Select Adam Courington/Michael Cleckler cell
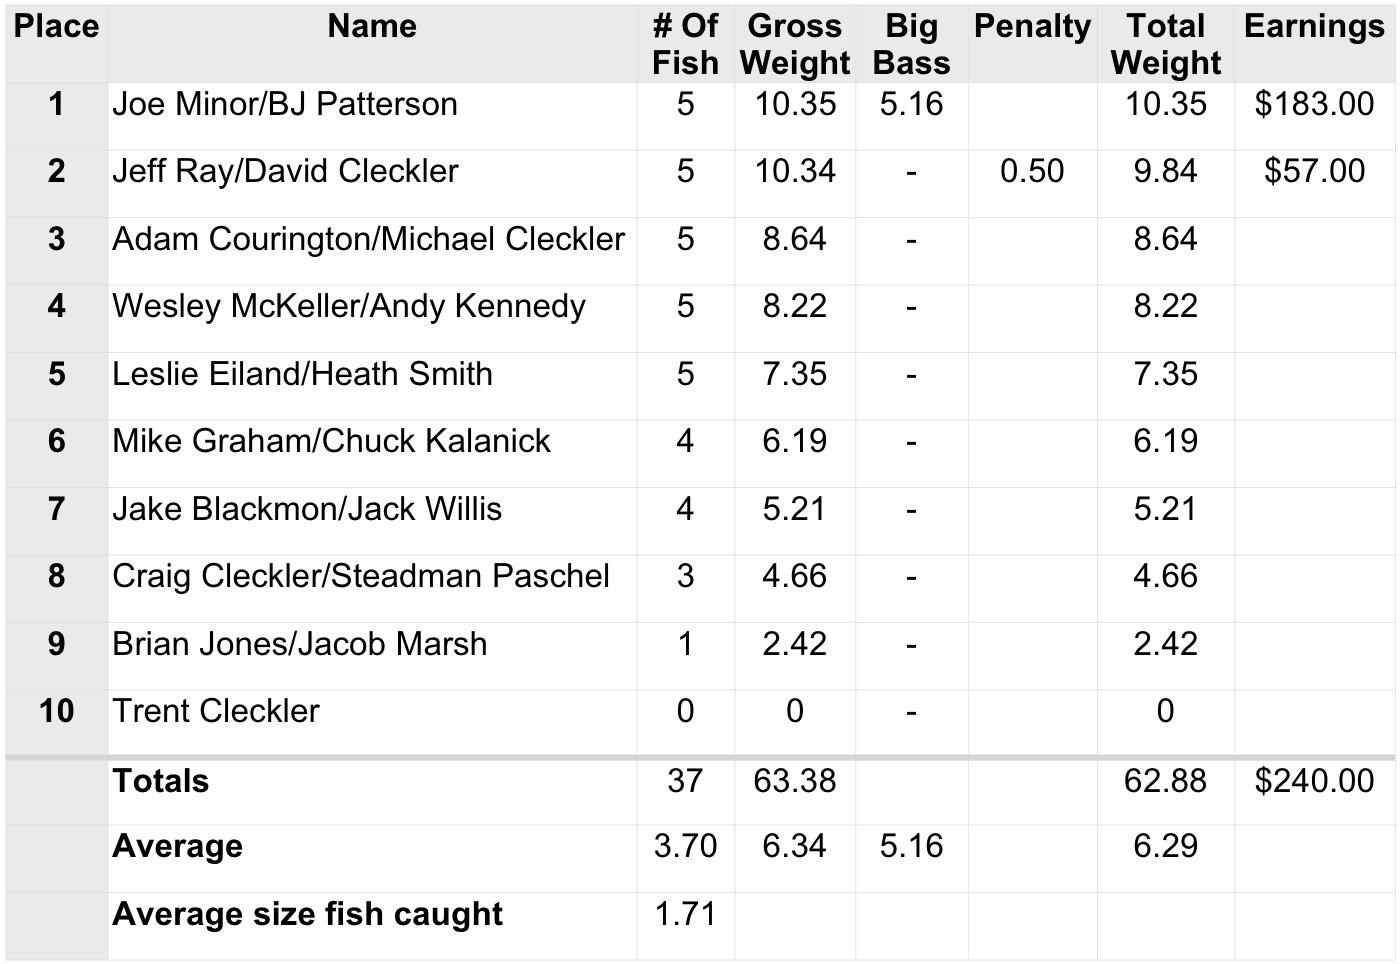Image resolution: width=1400 pixels, height=964 pixels. pyautogui.click(x=368, y=240)
